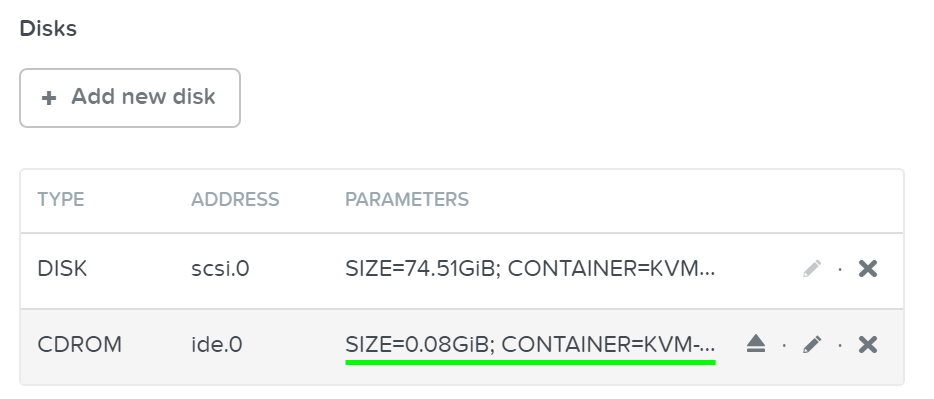Click the PARAMETERS column header

pos(407,200)
